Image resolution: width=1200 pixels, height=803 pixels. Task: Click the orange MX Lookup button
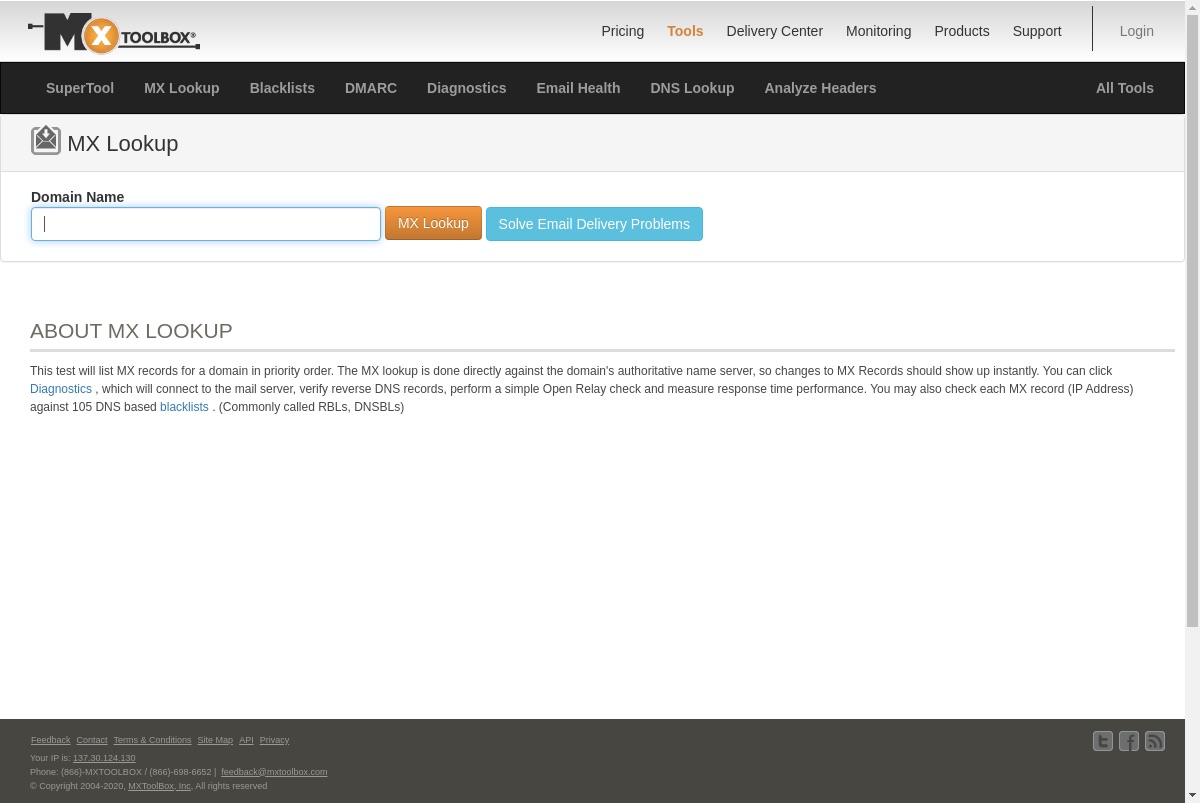click(433, 223)
